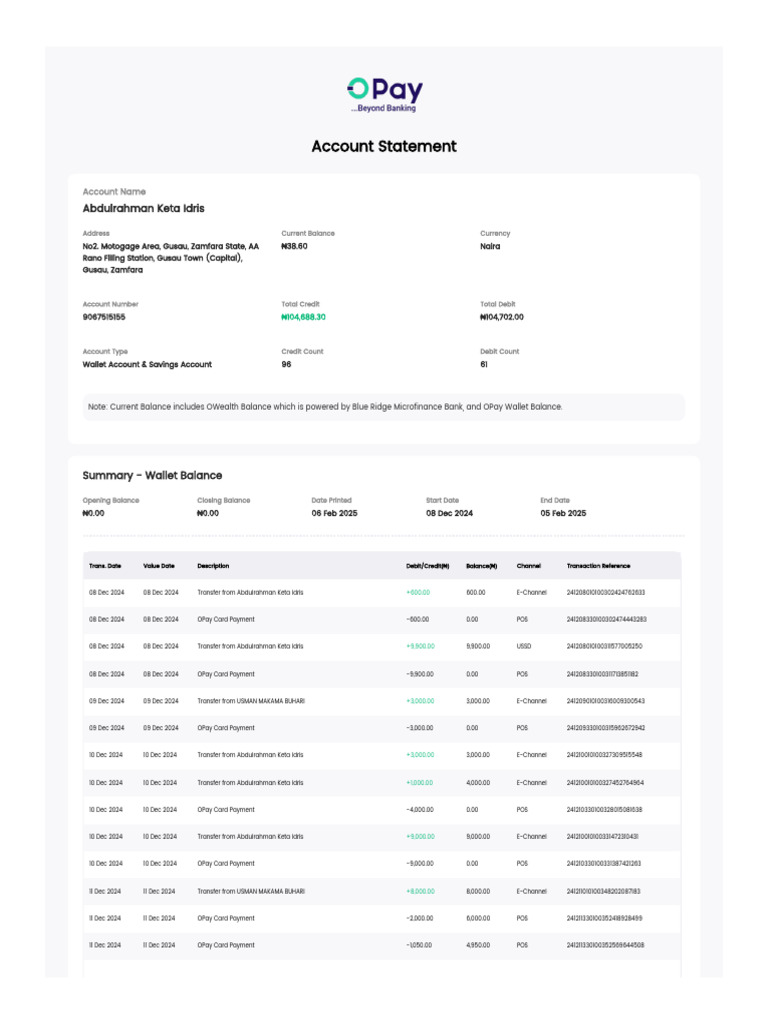Click the Wallet Account & Savings Account text
This screenshot has height=1024, width=768.
[147, 365]
